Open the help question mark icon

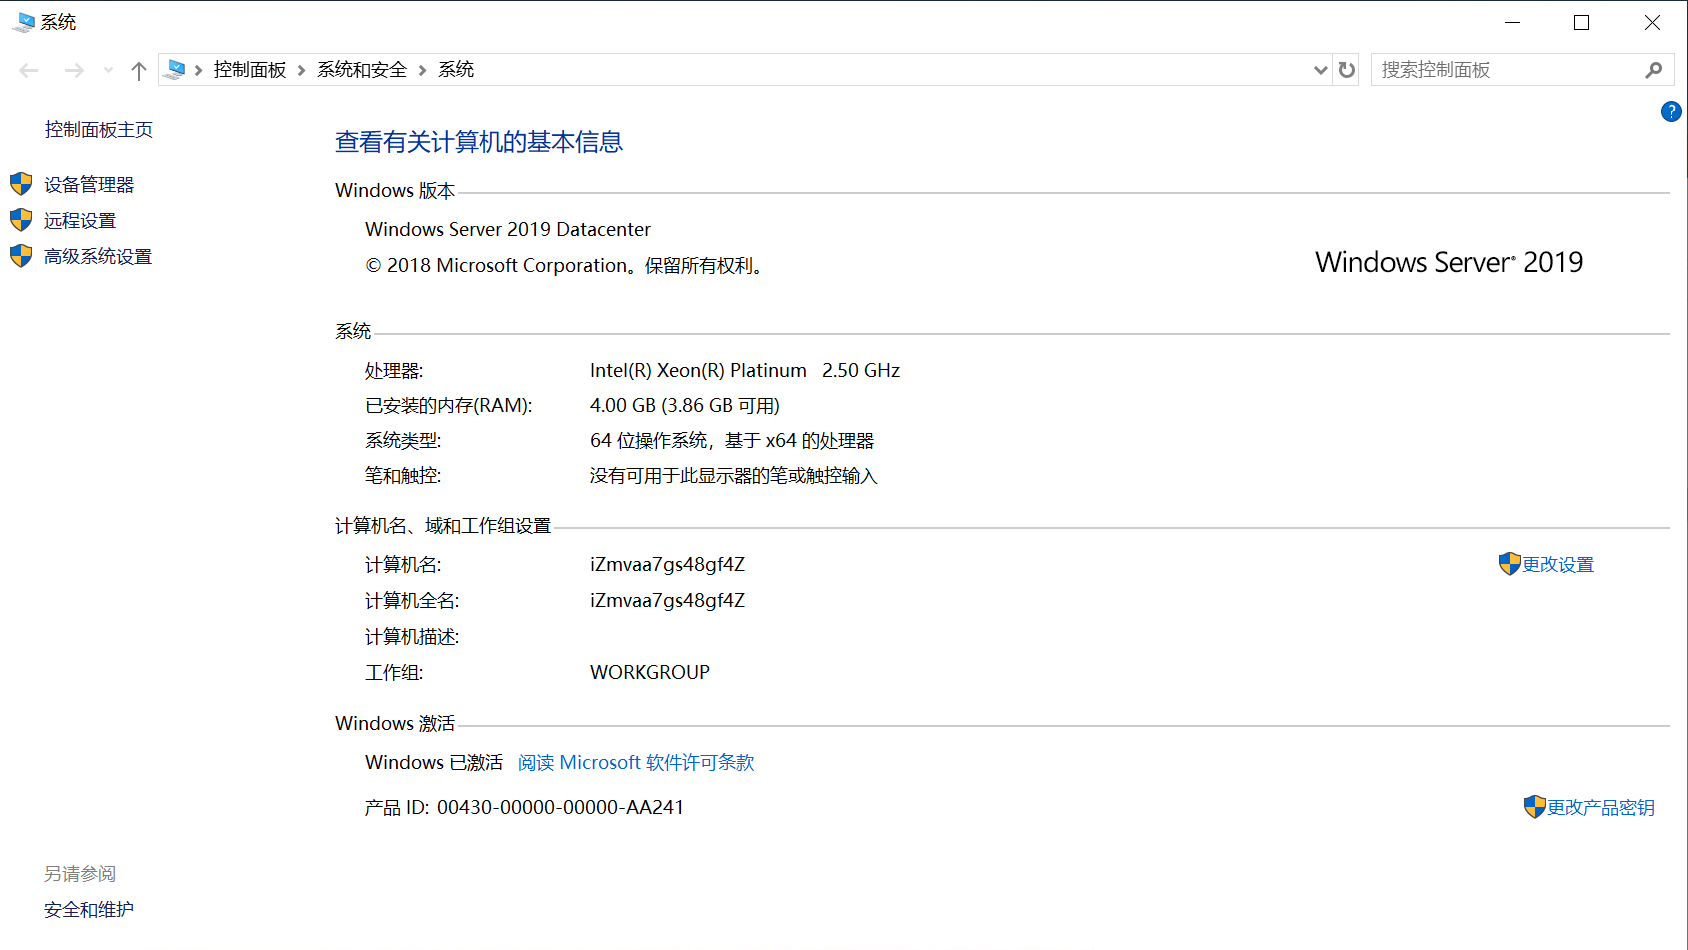1671,111
